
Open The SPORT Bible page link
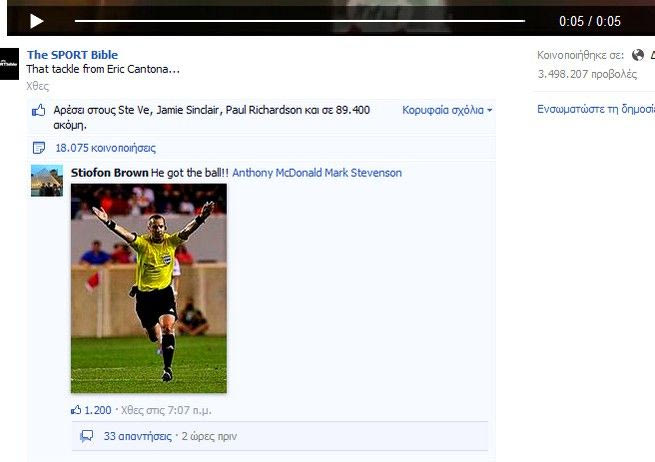pyautogui.click(x=72, y=55)
